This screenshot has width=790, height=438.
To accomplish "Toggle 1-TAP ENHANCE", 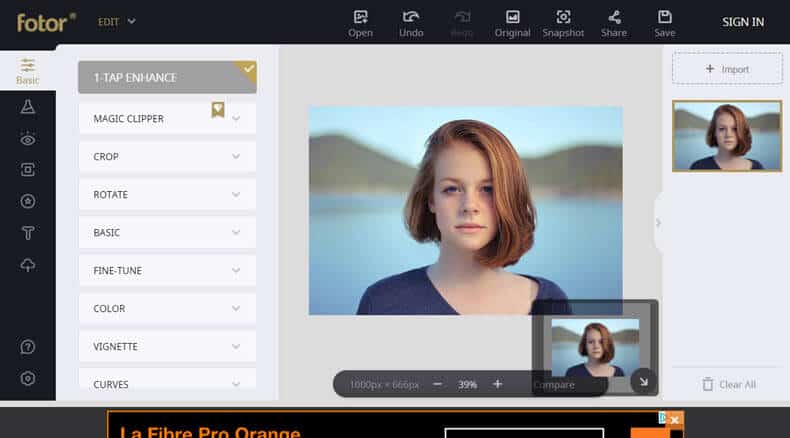I will point(167,77).
